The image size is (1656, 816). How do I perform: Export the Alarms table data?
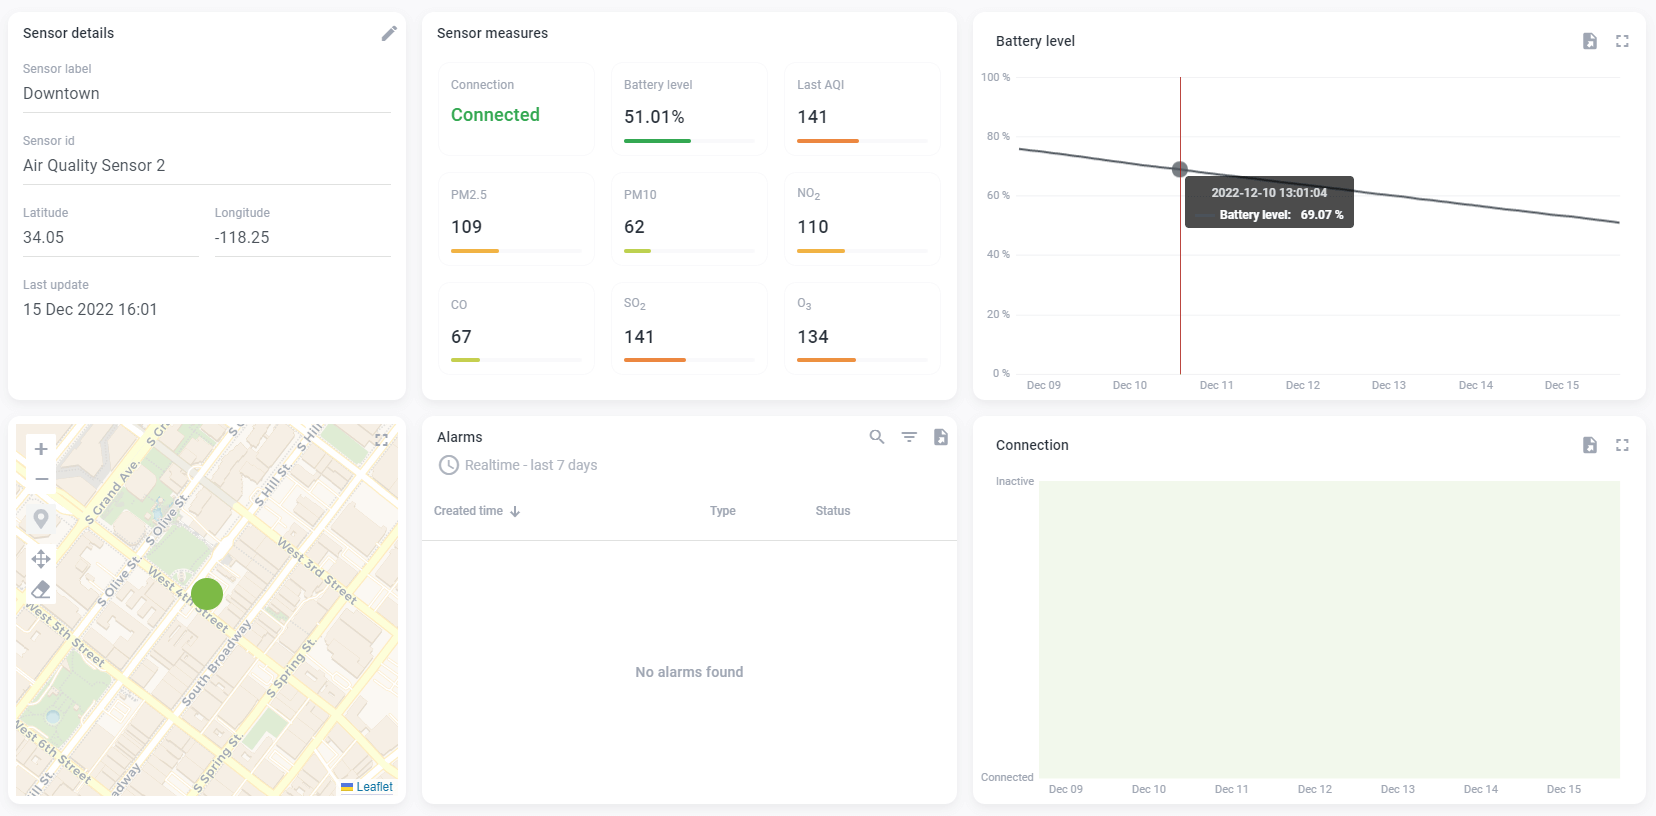[941, 437]
